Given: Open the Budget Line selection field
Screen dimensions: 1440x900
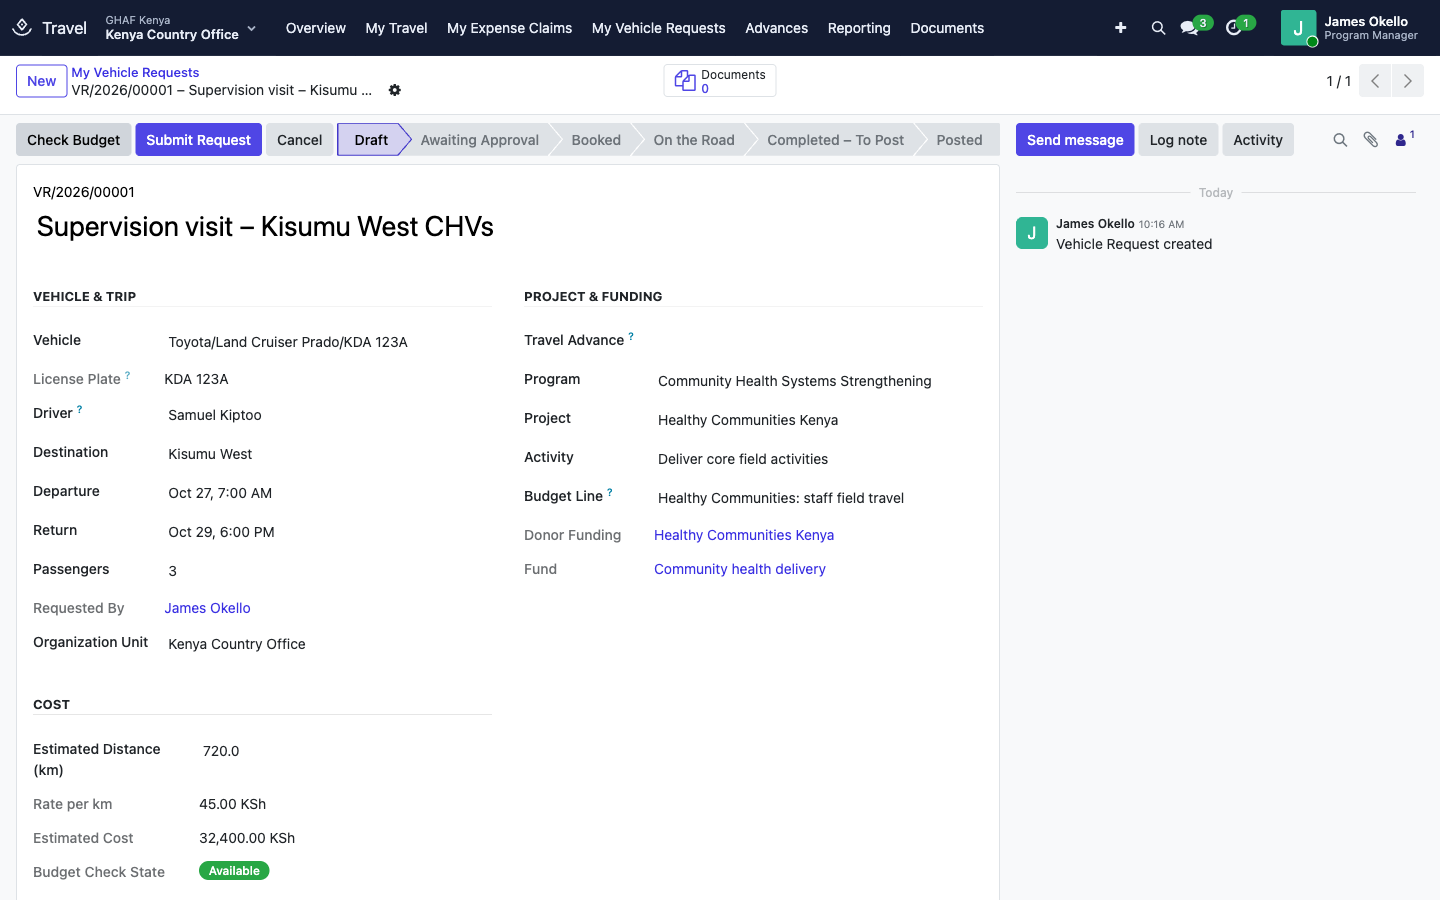Looking at the screenshot, I should (x=819, y=498).
